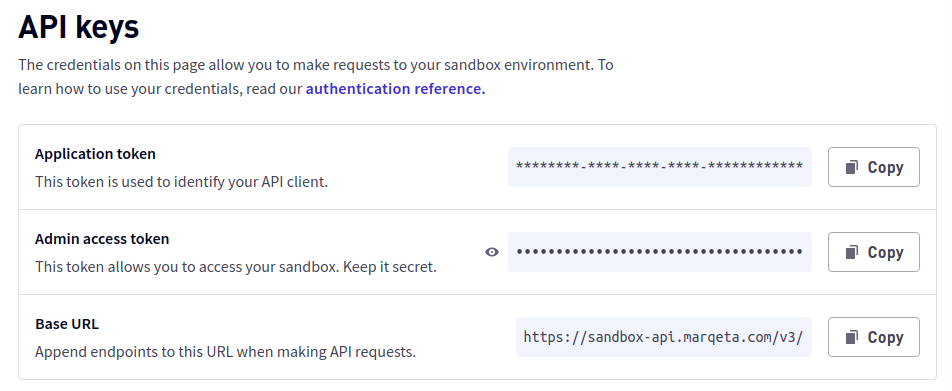
Task: Click the copy icon for Application token
Action: (x=852, y=167)
